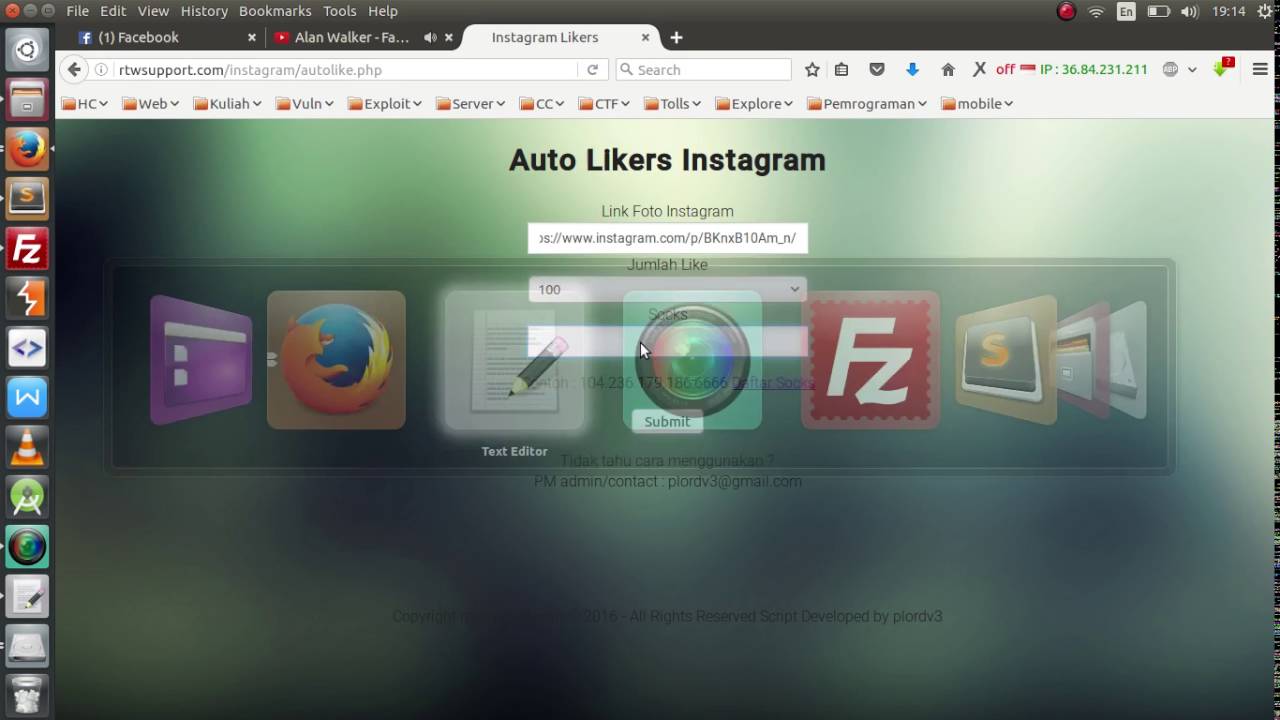Open the Text Editor launcher icon
The height and width of the screenshot is (720, 1280).
(27, 596)
